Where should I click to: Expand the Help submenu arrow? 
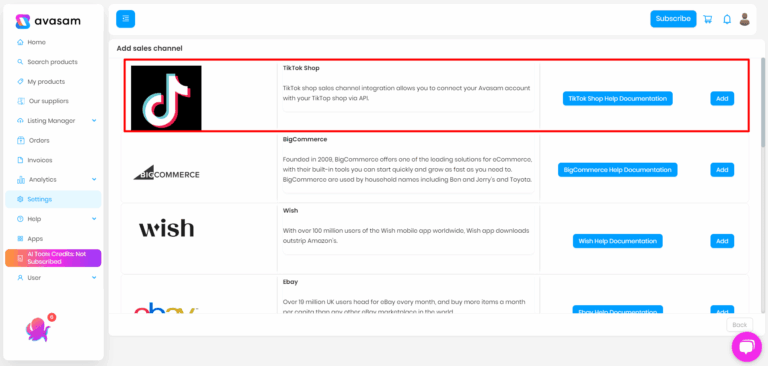tap(94, 219)
